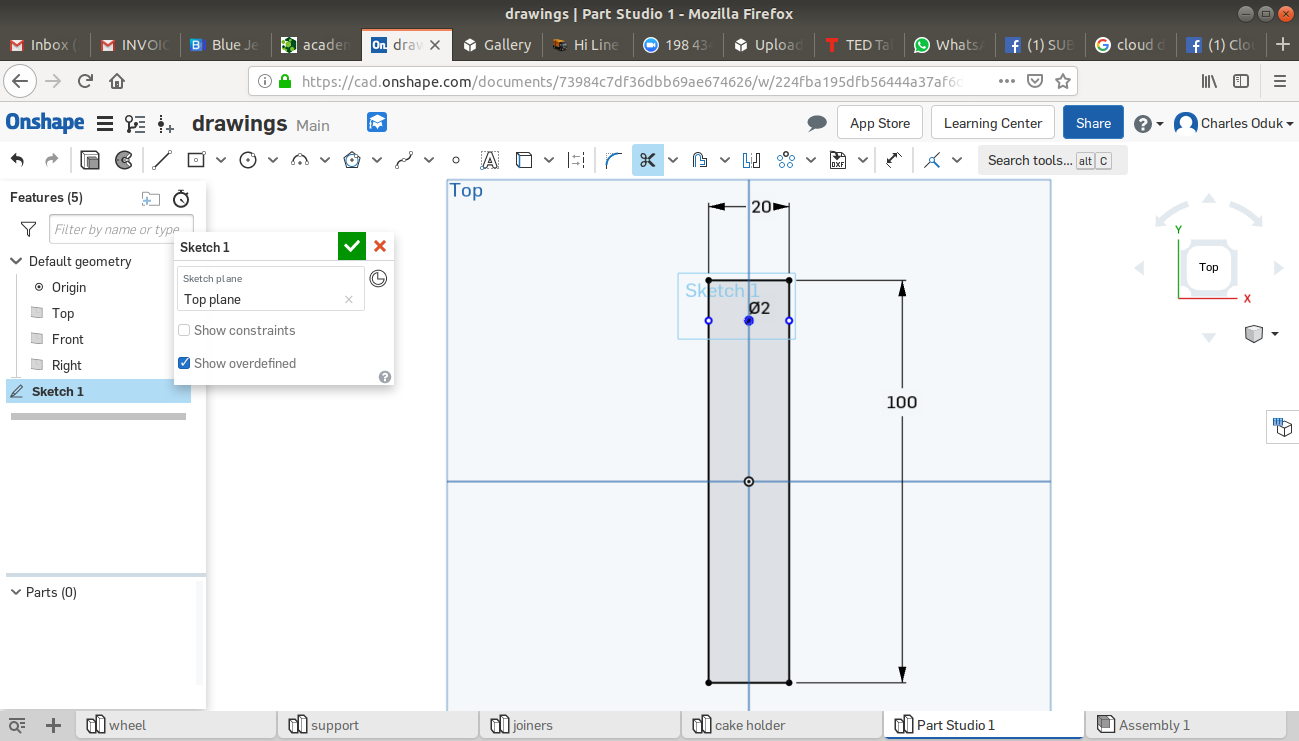The image size is (1299, 741).
Task: Select the Sketch fillet tool
Action: (613, 160)
